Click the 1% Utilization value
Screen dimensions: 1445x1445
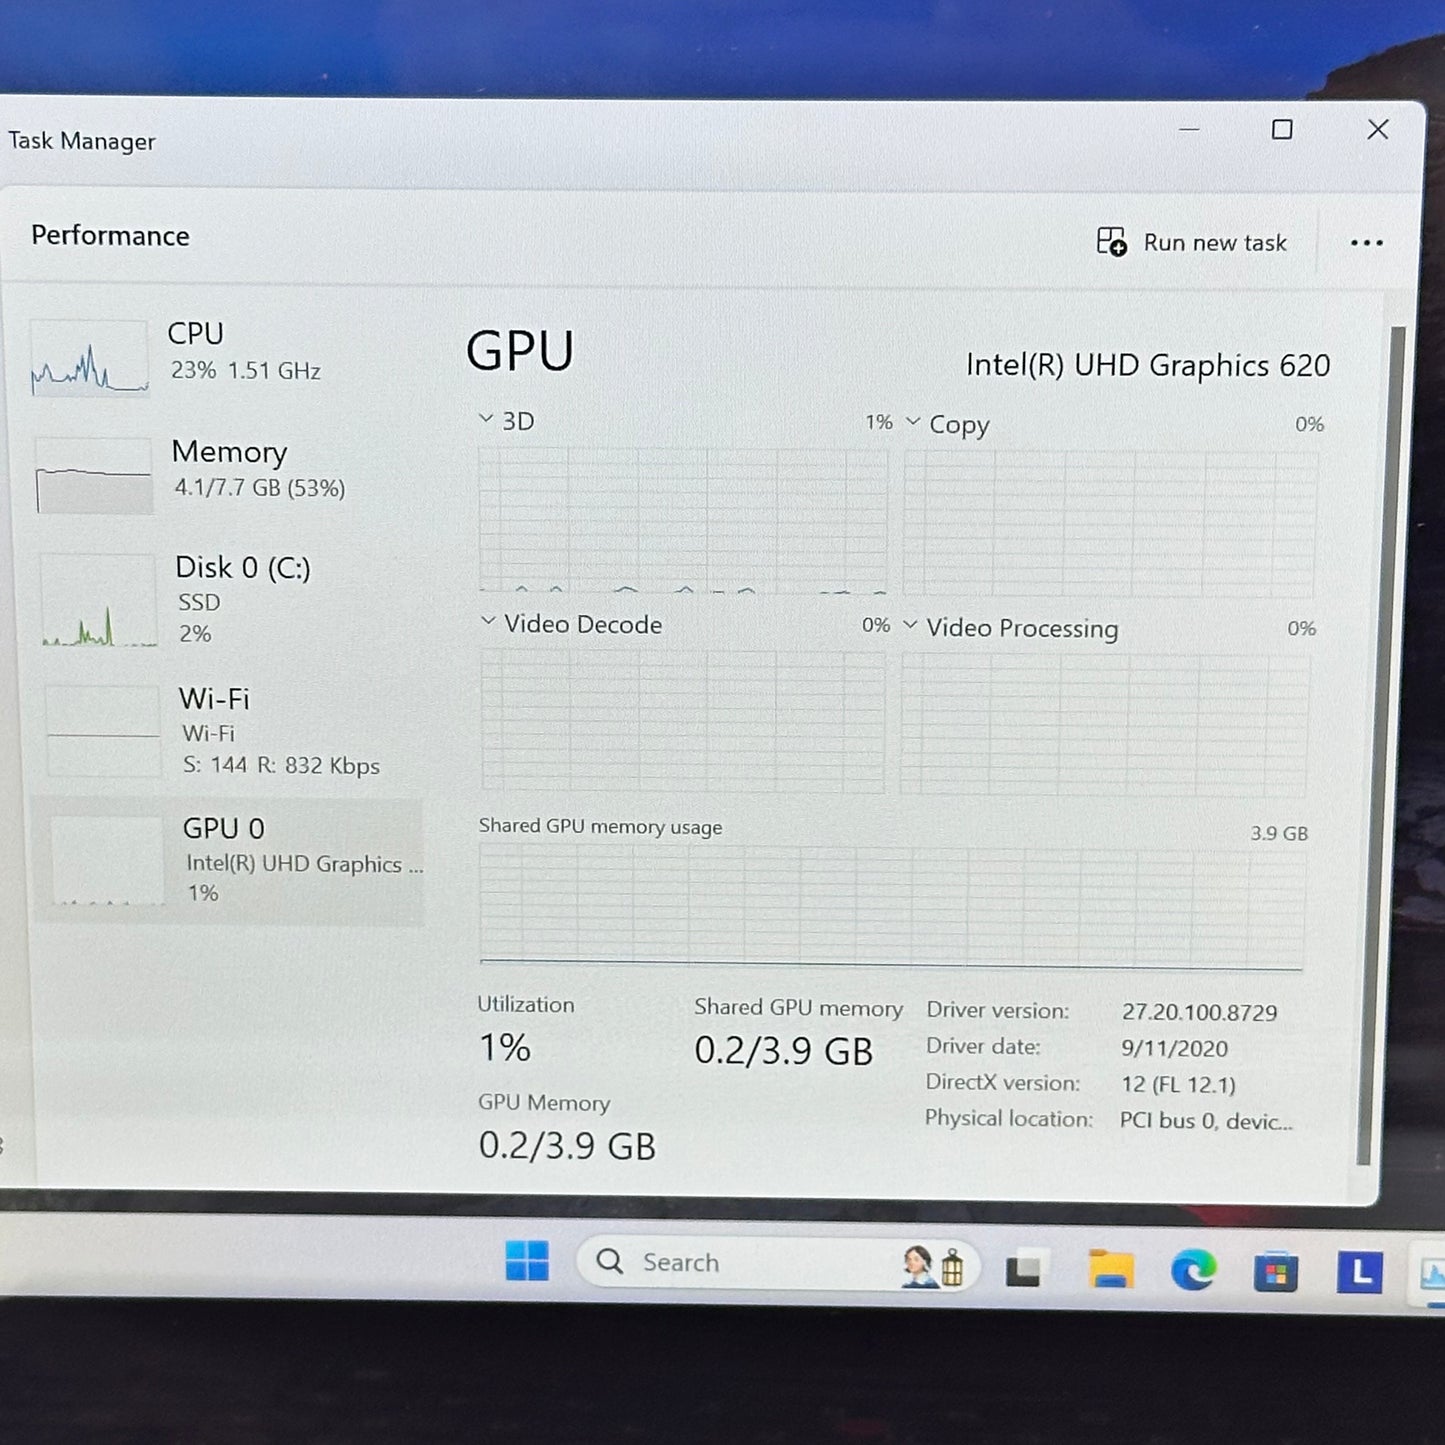click(x=505, y=1048)
